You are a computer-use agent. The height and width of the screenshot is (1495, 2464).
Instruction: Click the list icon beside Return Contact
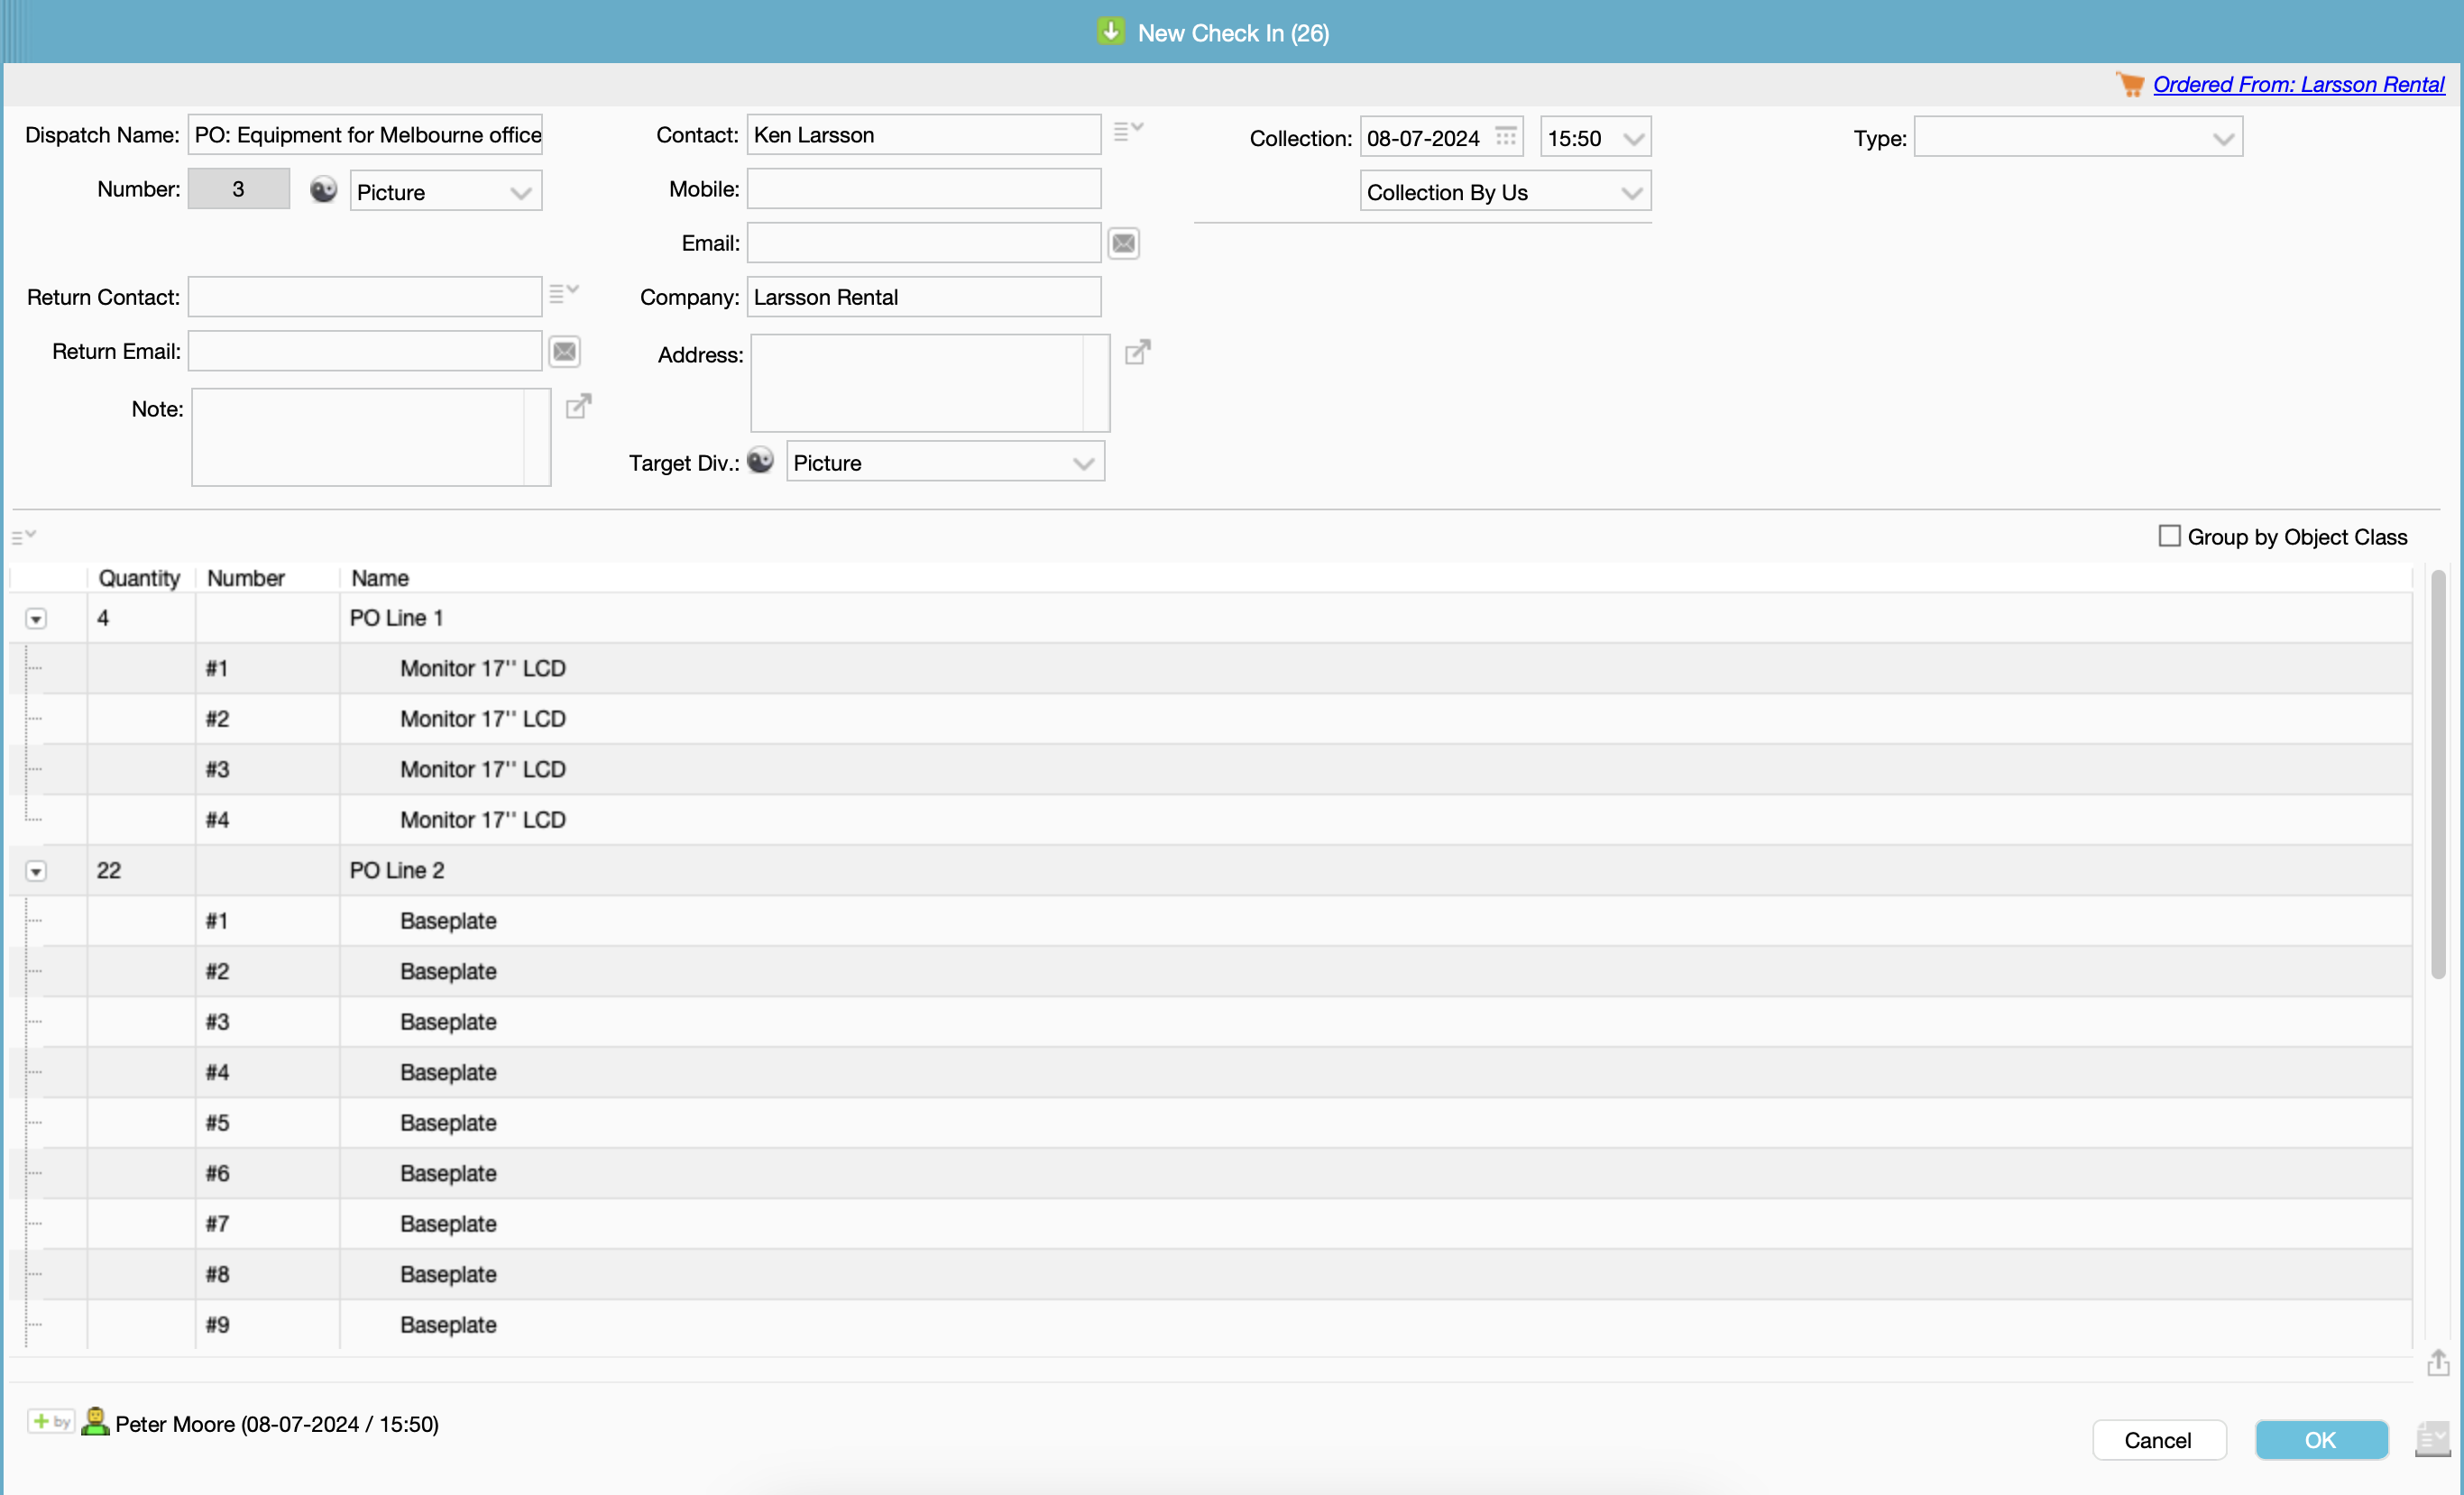click(x=563, y=293)
